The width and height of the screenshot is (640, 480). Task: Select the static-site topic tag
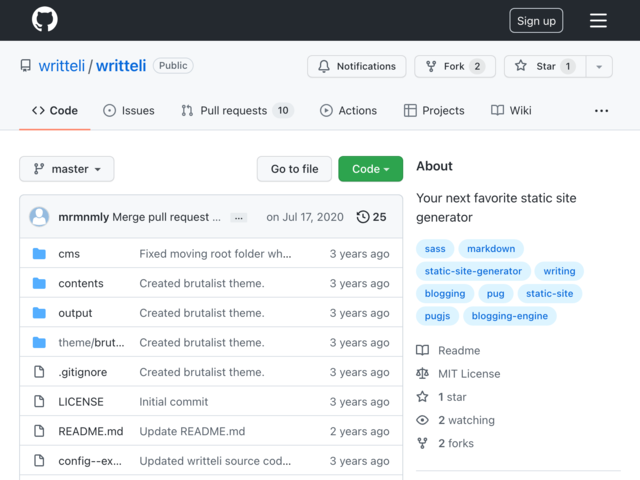(x=549, y=293)
